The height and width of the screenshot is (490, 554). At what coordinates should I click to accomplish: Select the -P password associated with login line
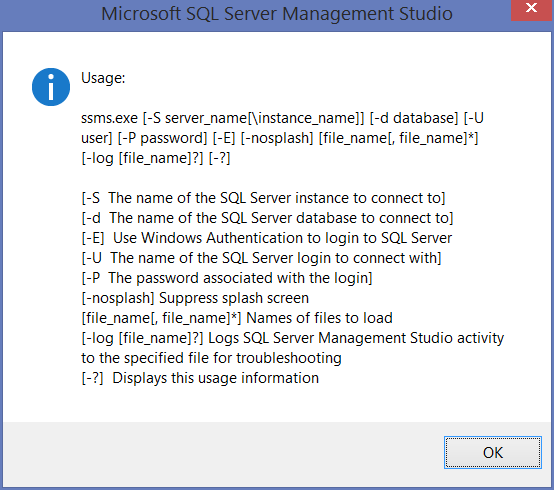[227, 278]
